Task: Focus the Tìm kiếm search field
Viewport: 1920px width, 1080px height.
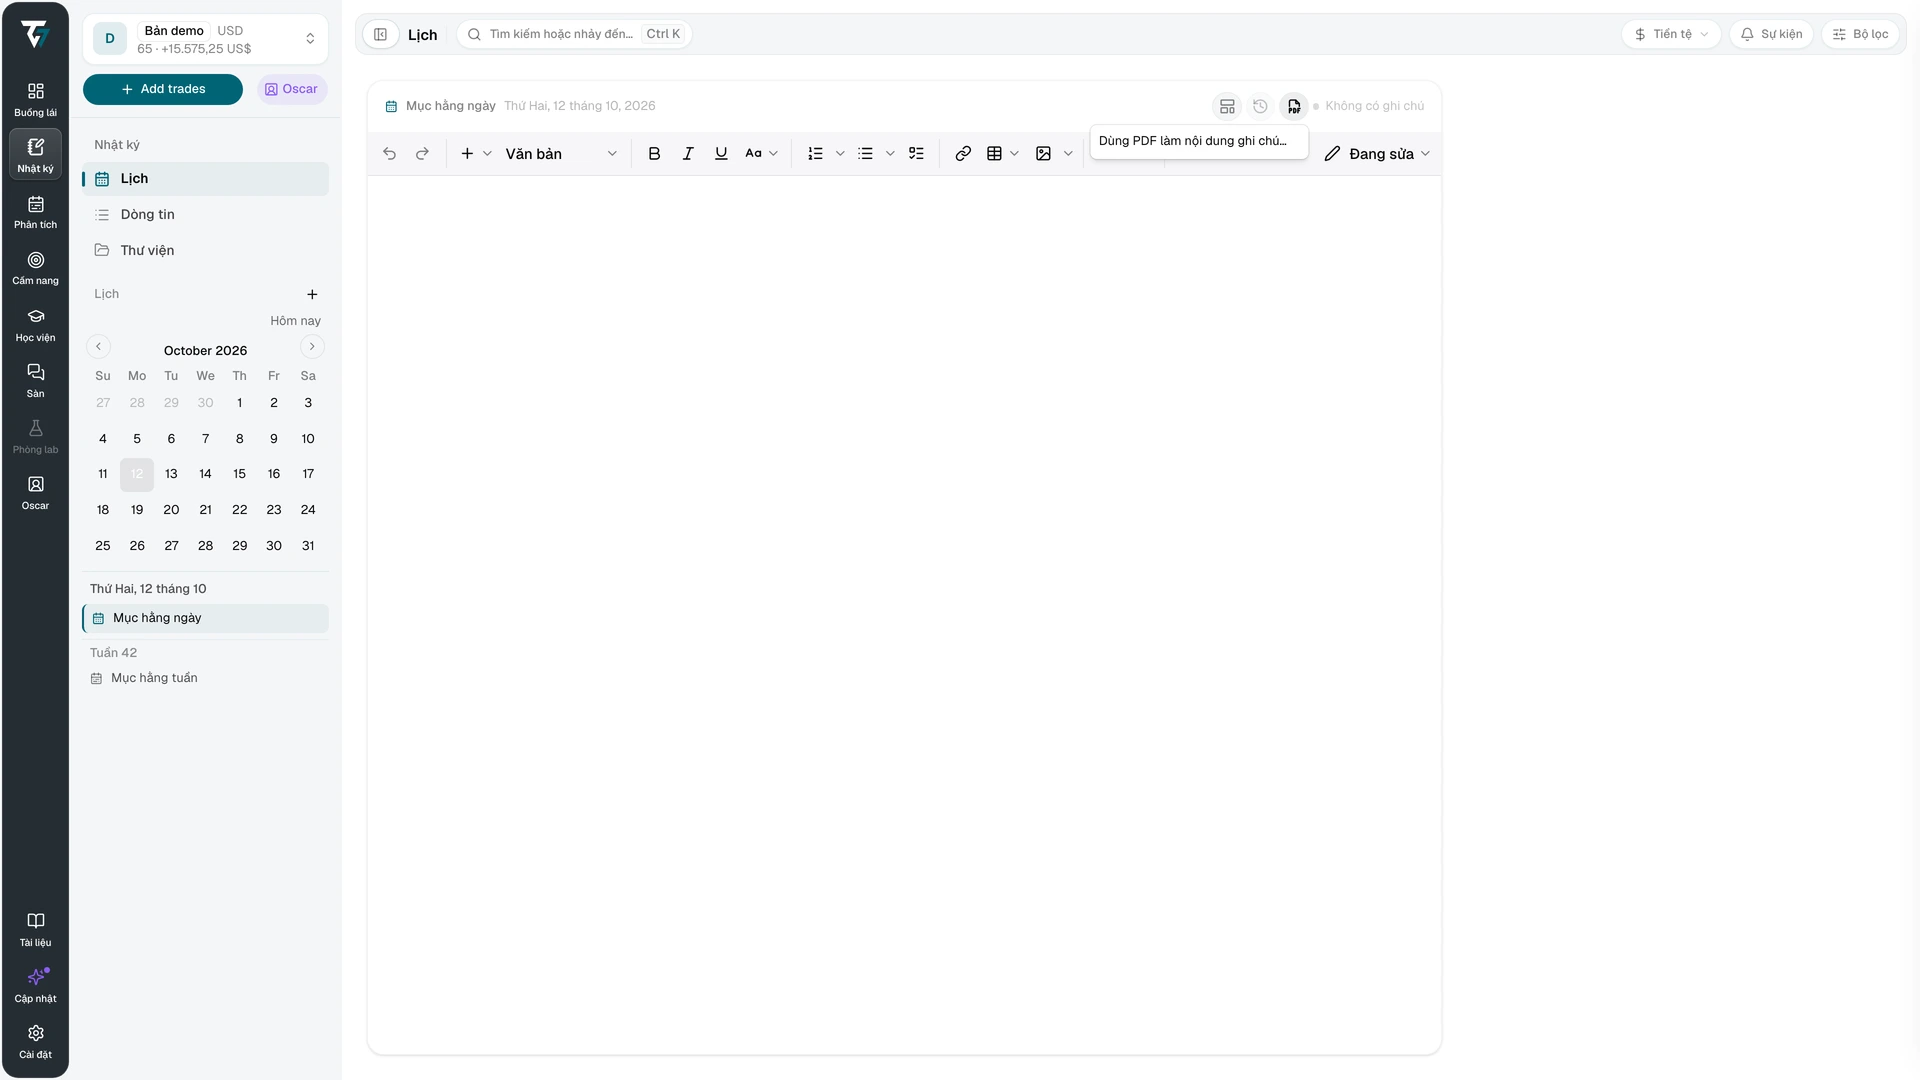Action: [574, 34]
